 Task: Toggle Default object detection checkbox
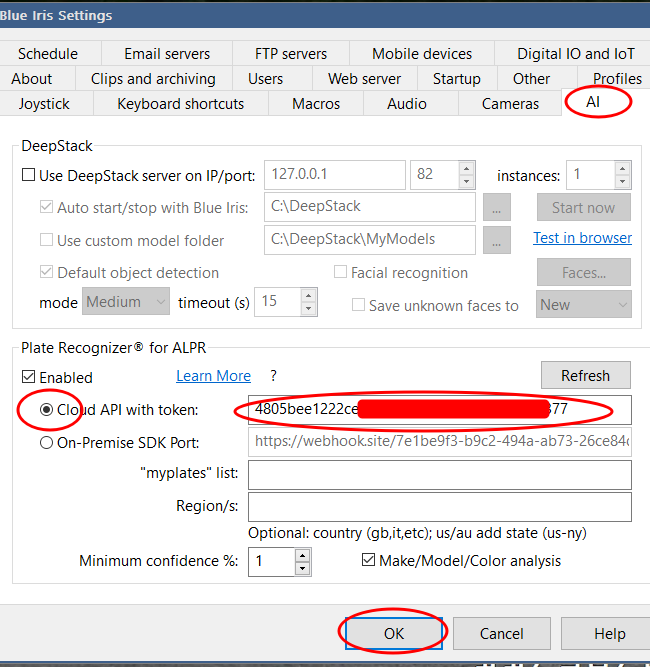click(x=46, y=272)
